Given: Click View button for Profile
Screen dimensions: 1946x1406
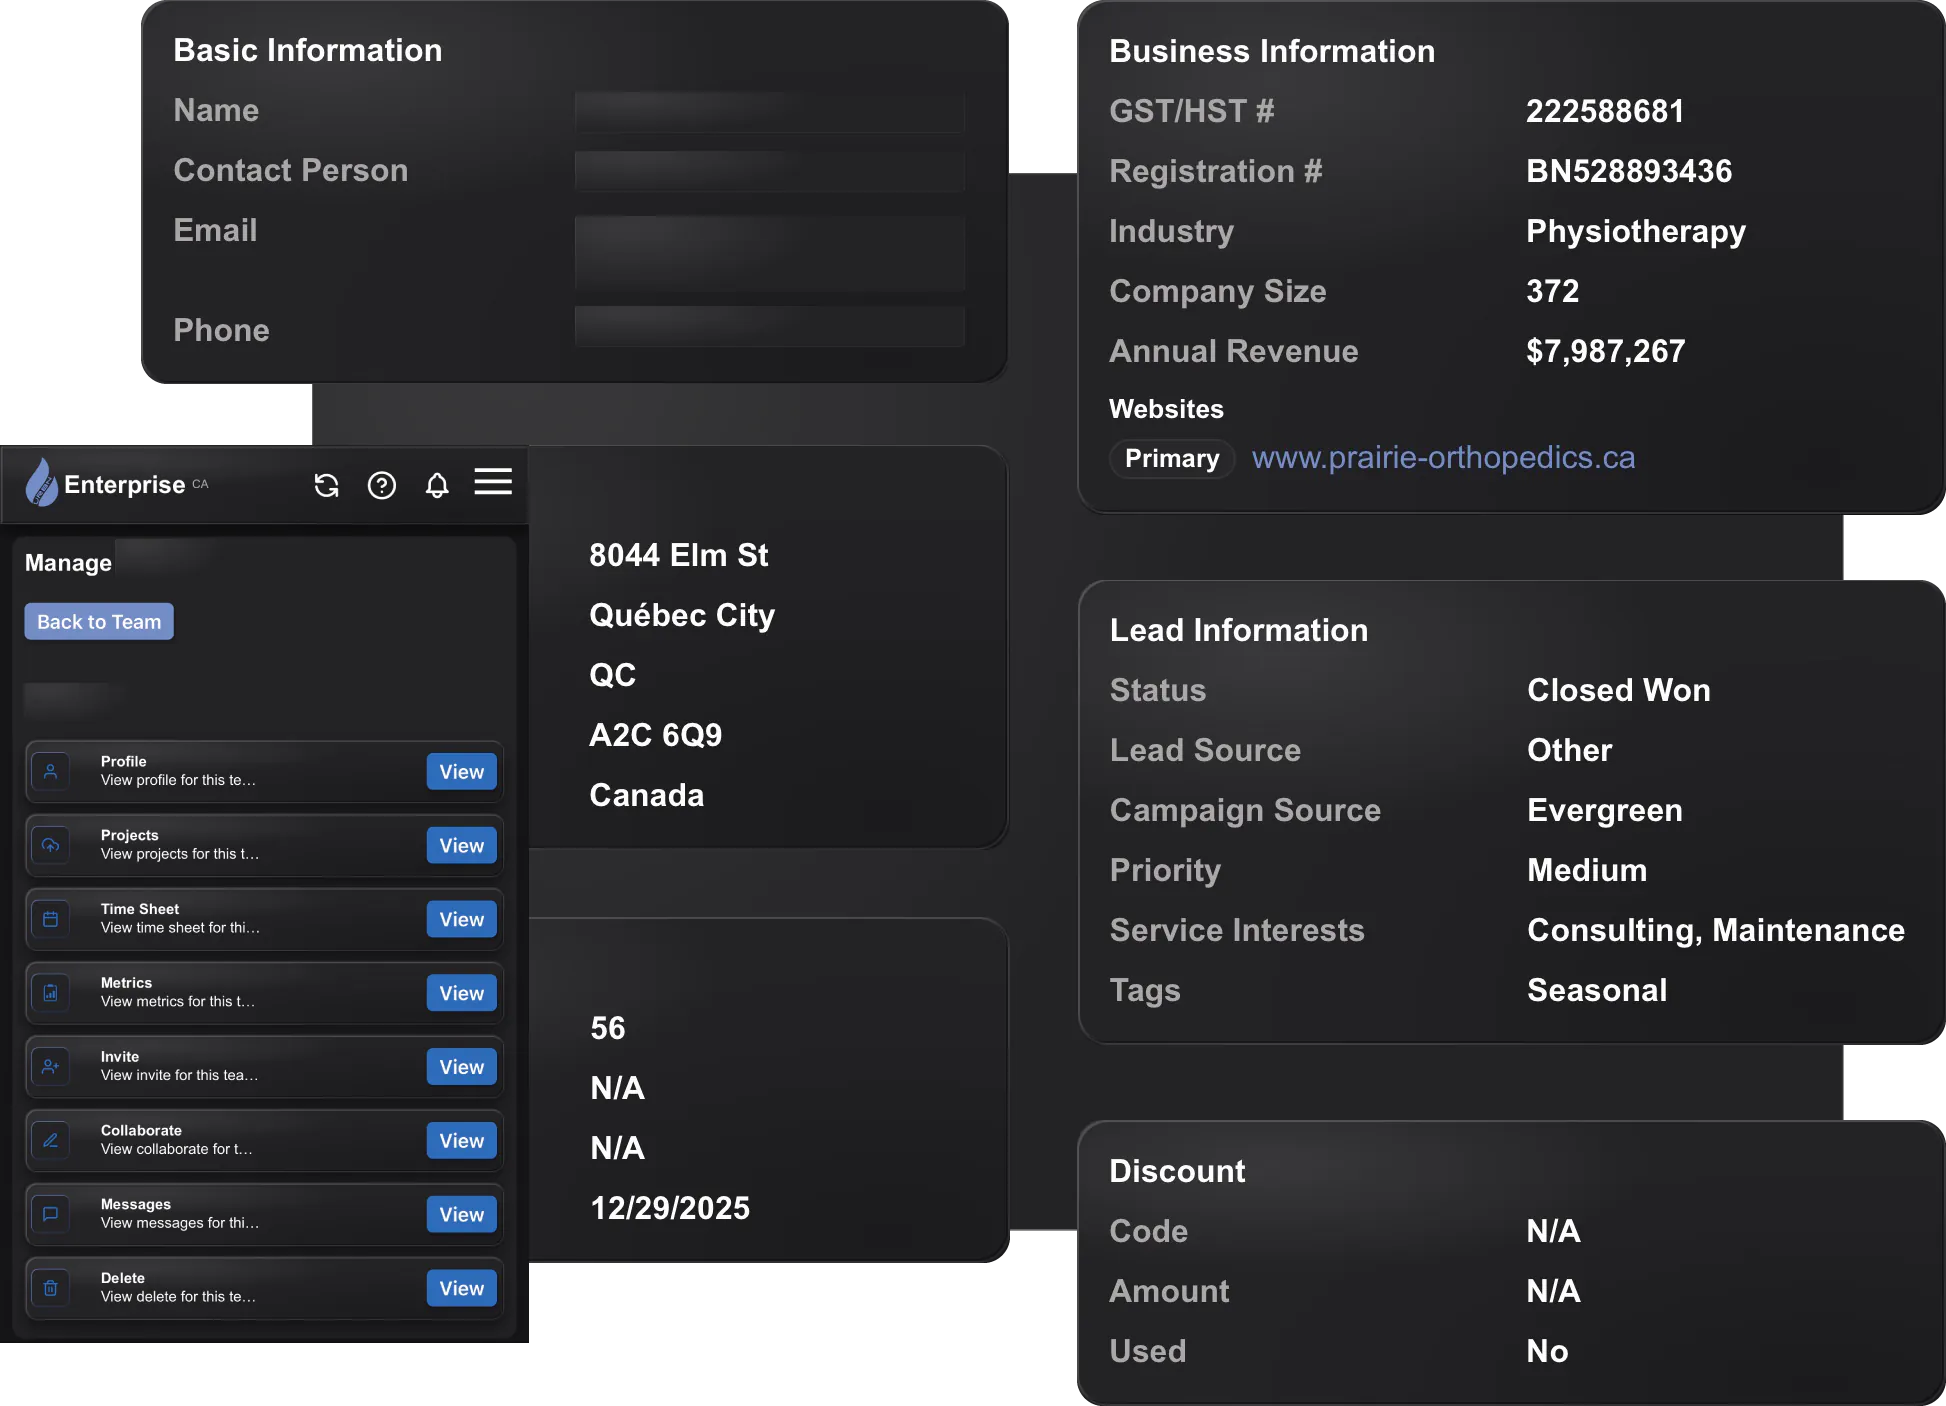Looking at the screenshot, I should tap(461, 772).
